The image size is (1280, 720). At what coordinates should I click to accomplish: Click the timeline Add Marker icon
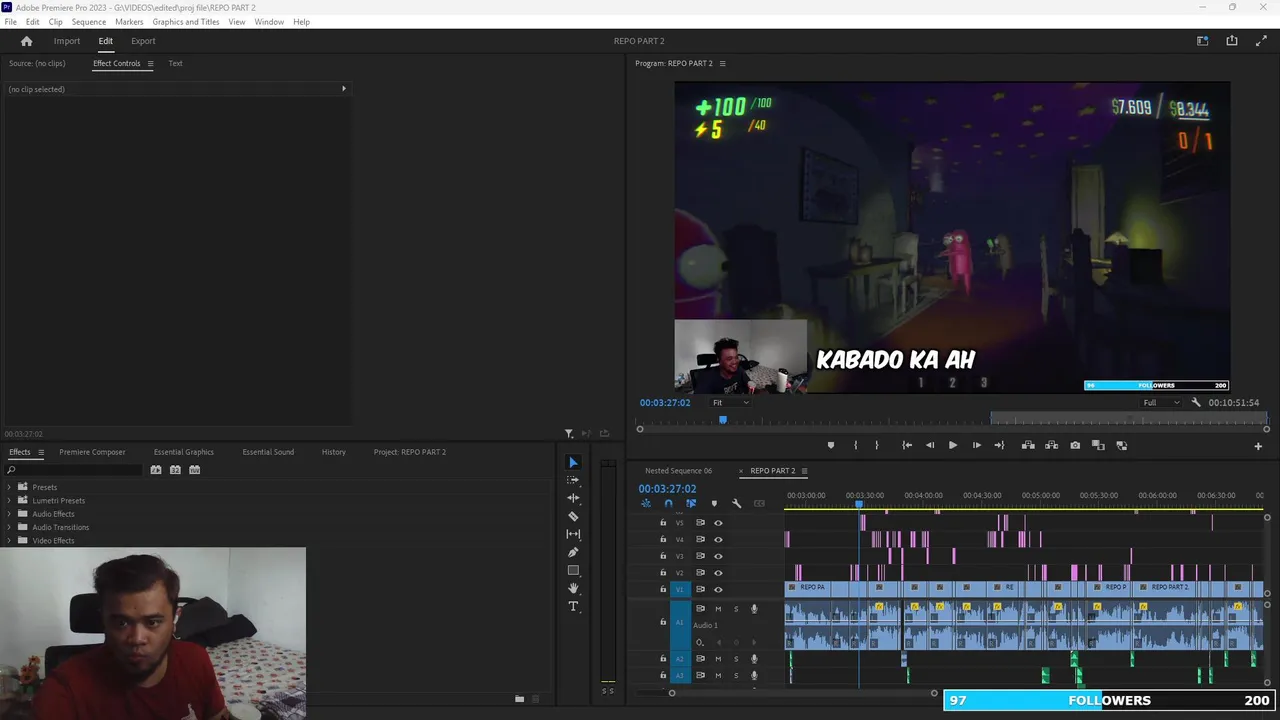point(714,504)
